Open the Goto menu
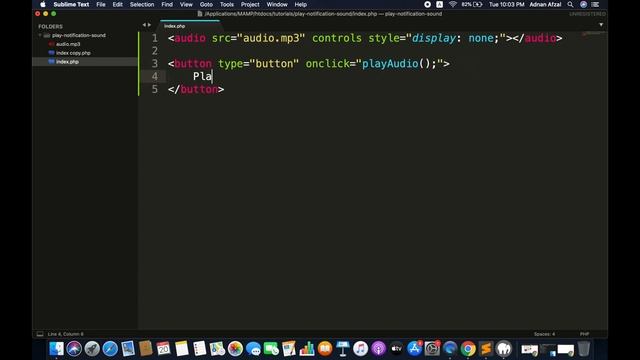This screenshot has height=360, width=640. [206, 4]
